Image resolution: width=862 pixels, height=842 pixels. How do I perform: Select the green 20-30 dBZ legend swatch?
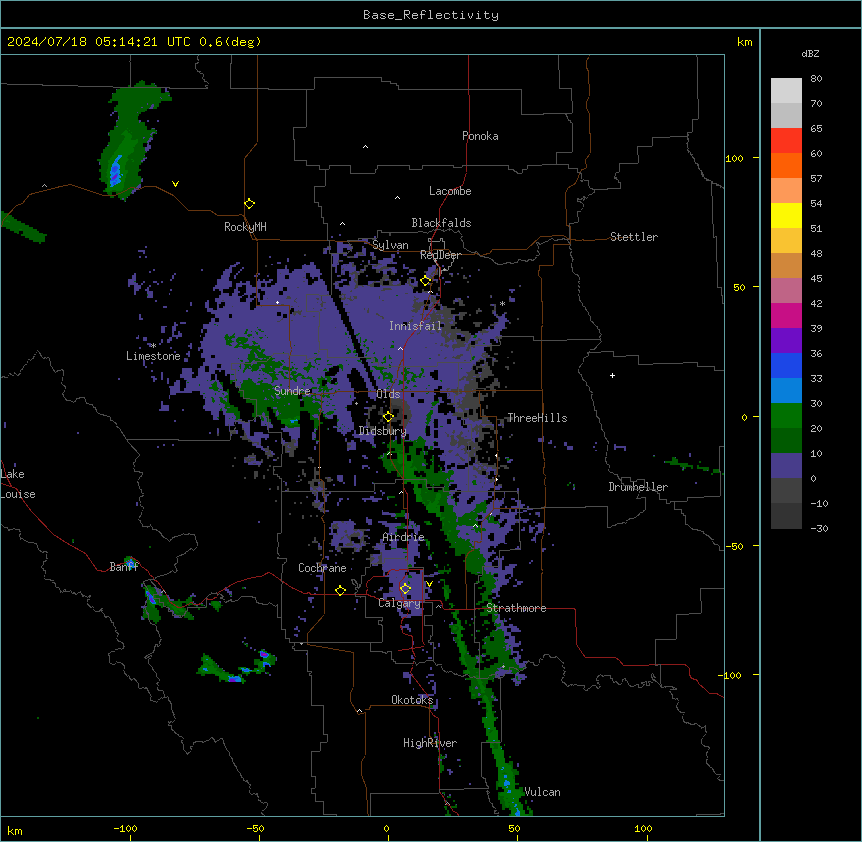[786, 416]
